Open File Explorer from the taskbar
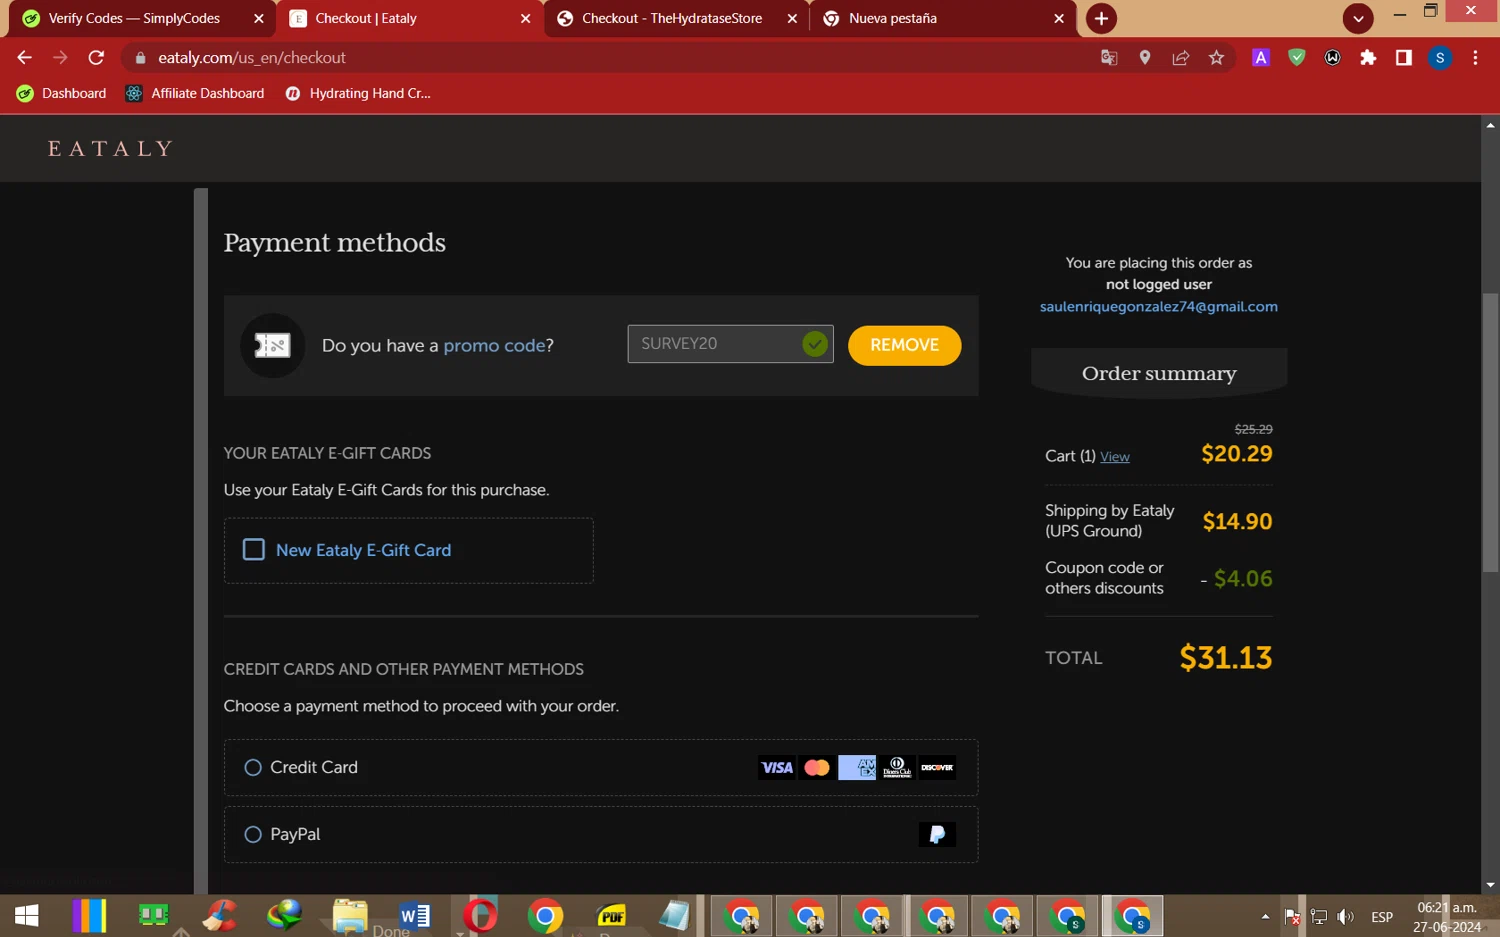Viewport: 1500px width, 937px height. [350, 916]
